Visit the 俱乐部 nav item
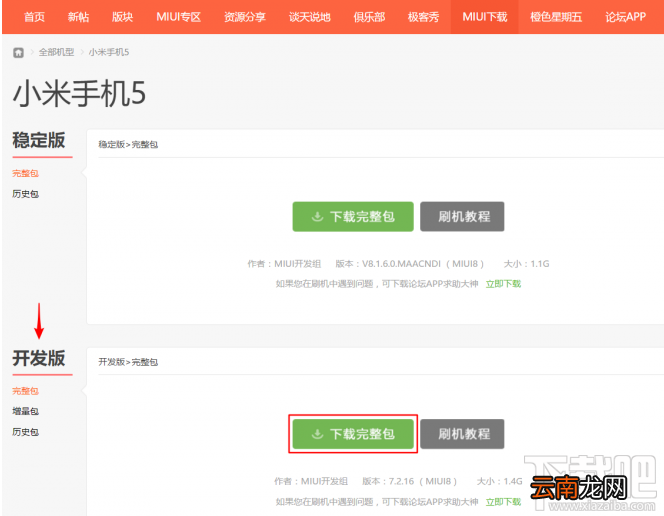 tap(369, 17)
